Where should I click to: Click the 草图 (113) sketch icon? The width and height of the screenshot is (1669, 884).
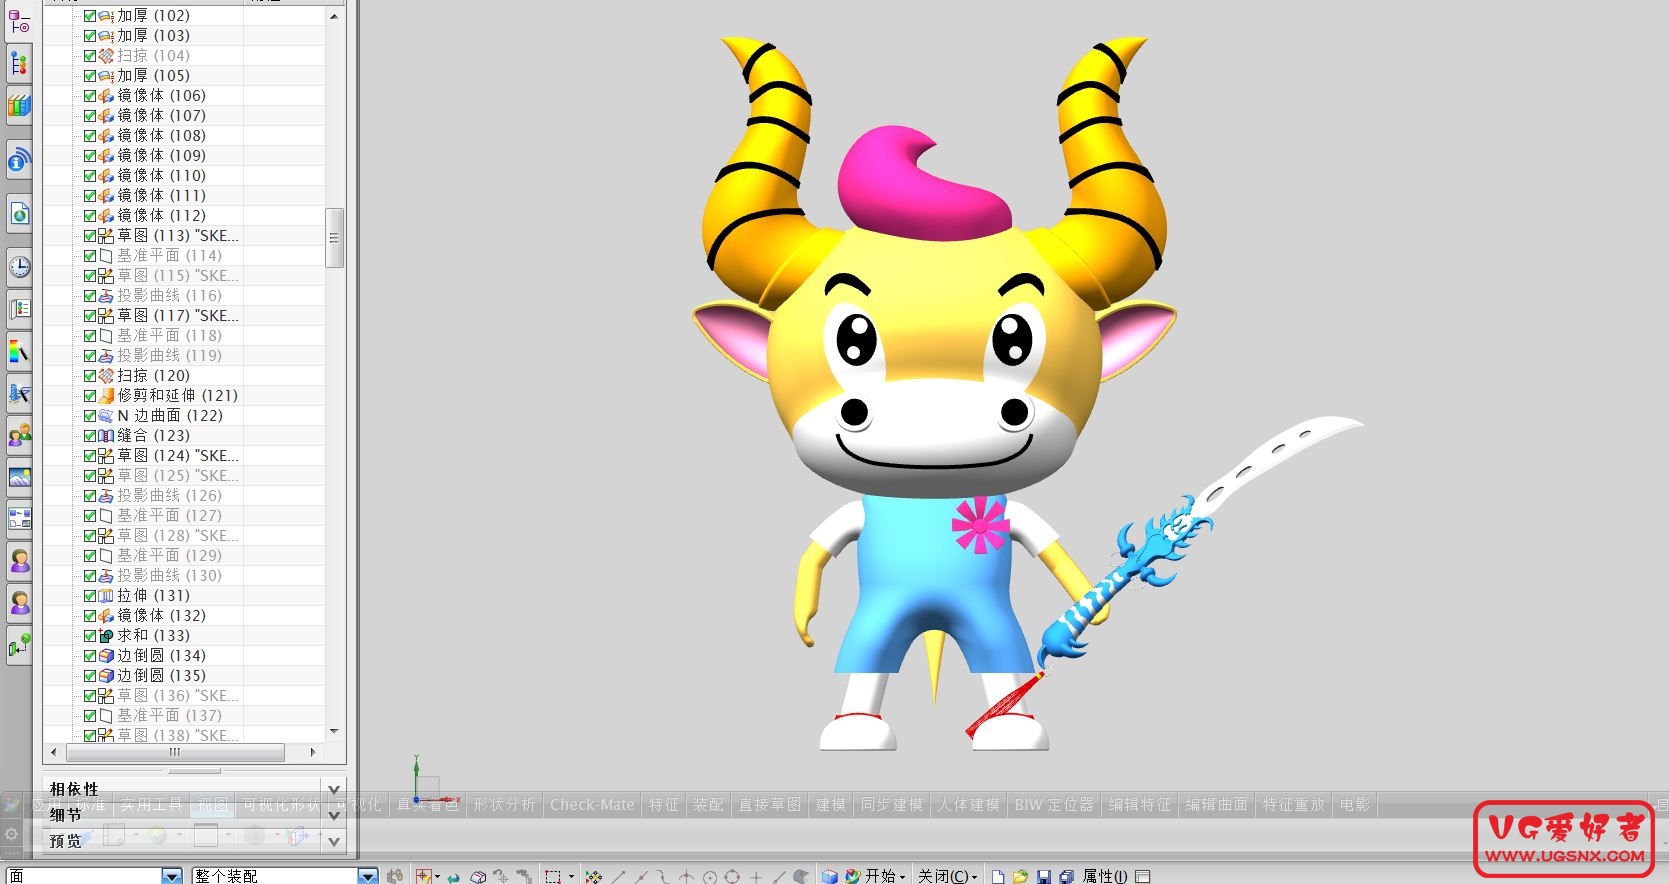click(x=106, y=236)
